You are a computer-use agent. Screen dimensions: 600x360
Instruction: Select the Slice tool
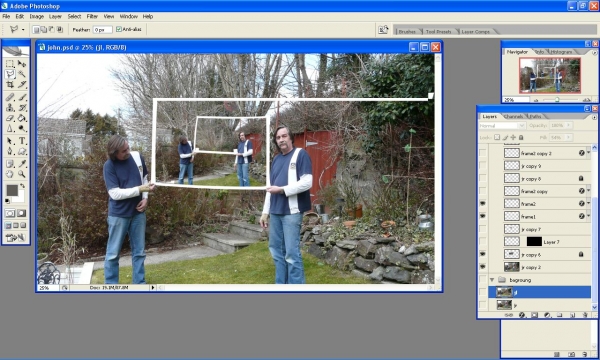pyautogui.click(x=22, y=85)
